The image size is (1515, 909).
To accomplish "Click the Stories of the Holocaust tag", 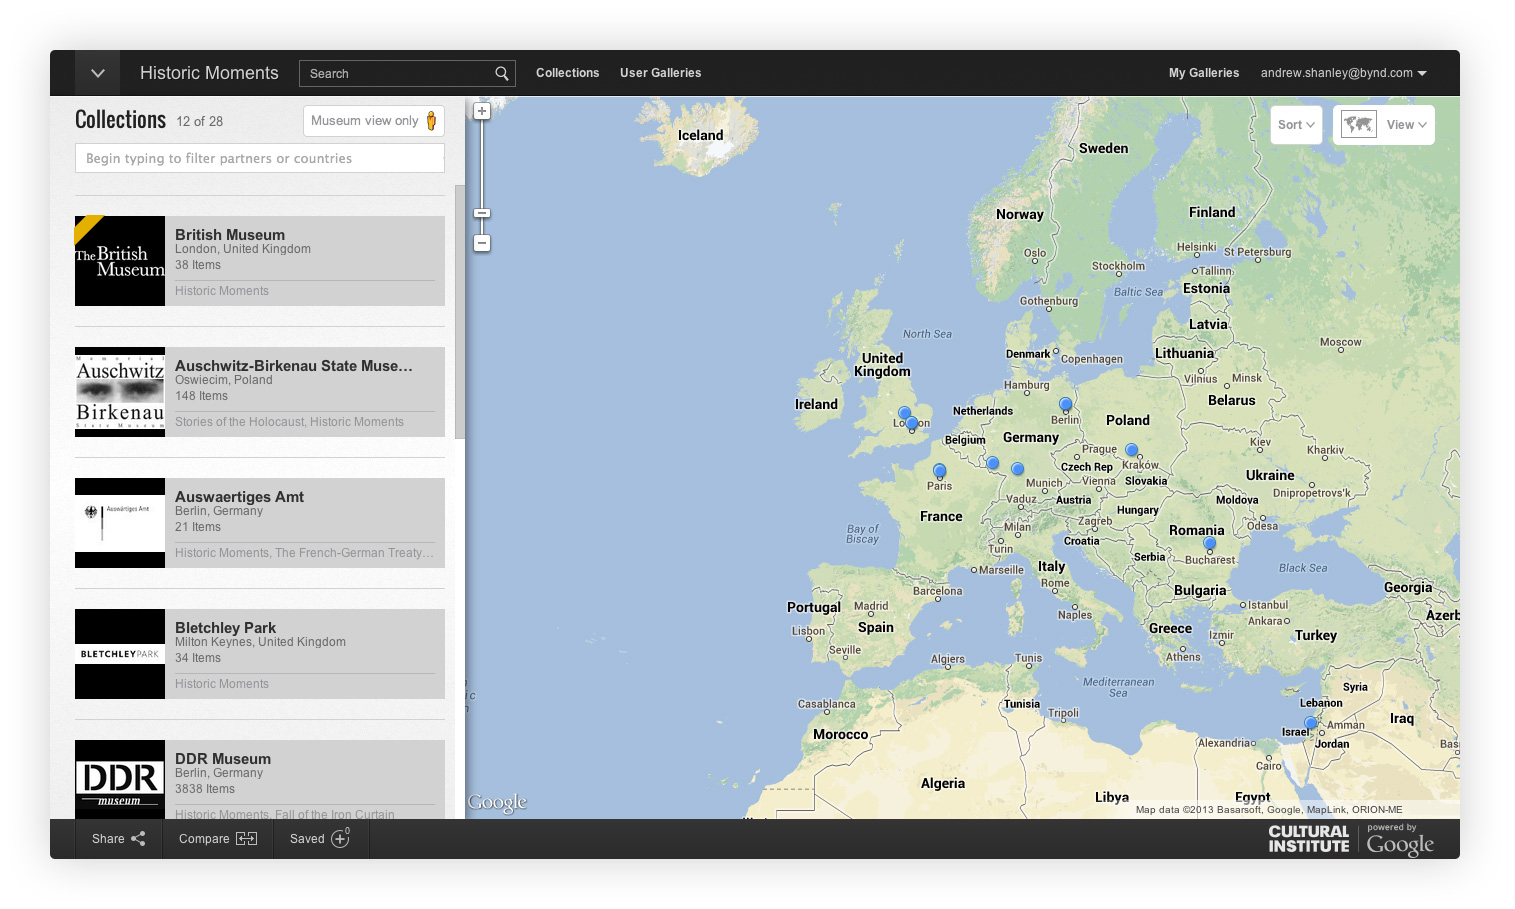I will pos(238,422).
